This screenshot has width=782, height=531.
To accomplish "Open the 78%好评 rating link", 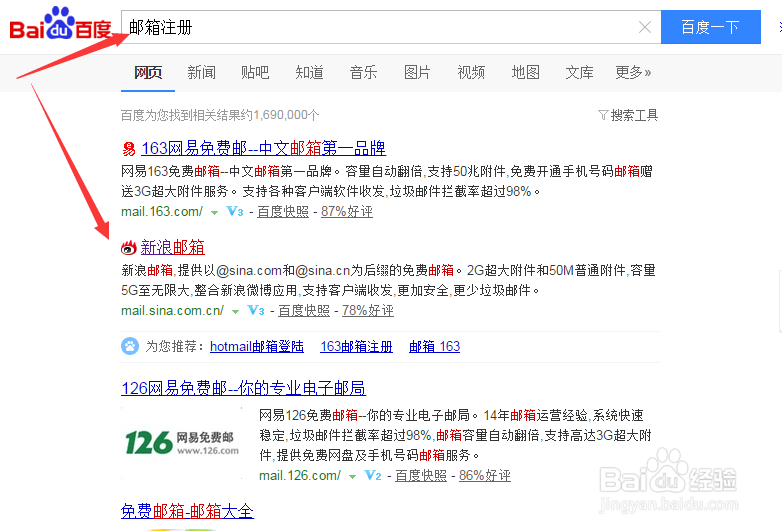I will click(368, 311).
